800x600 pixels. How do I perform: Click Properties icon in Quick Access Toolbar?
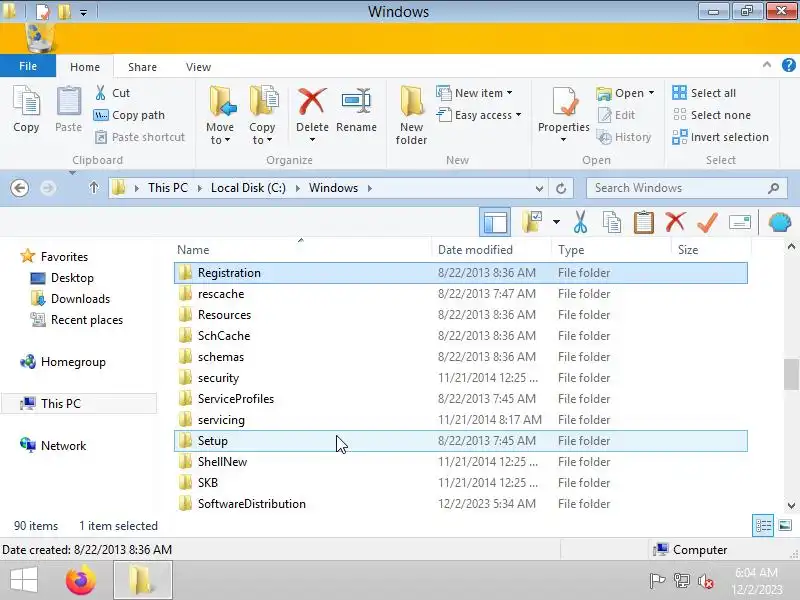click(x=43, y=12)
